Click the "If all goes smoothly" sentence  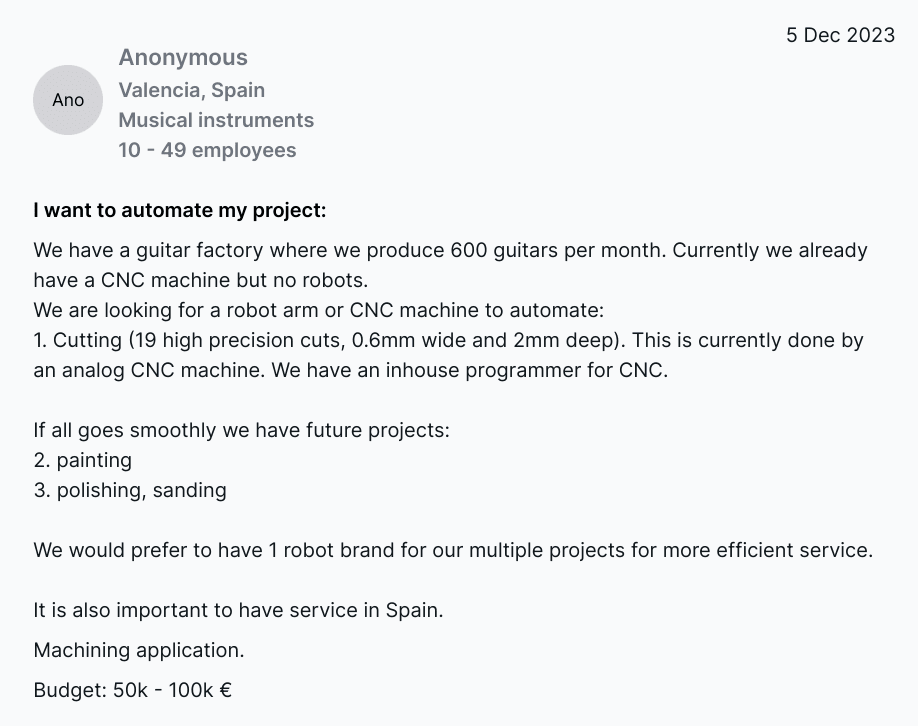[x=241, y=430]
